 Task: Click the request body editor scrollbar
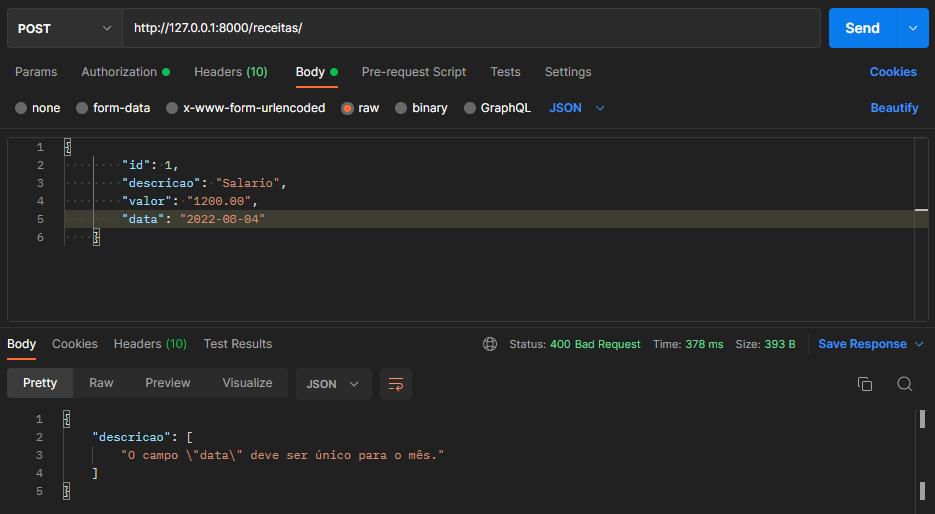click(921, 230)
